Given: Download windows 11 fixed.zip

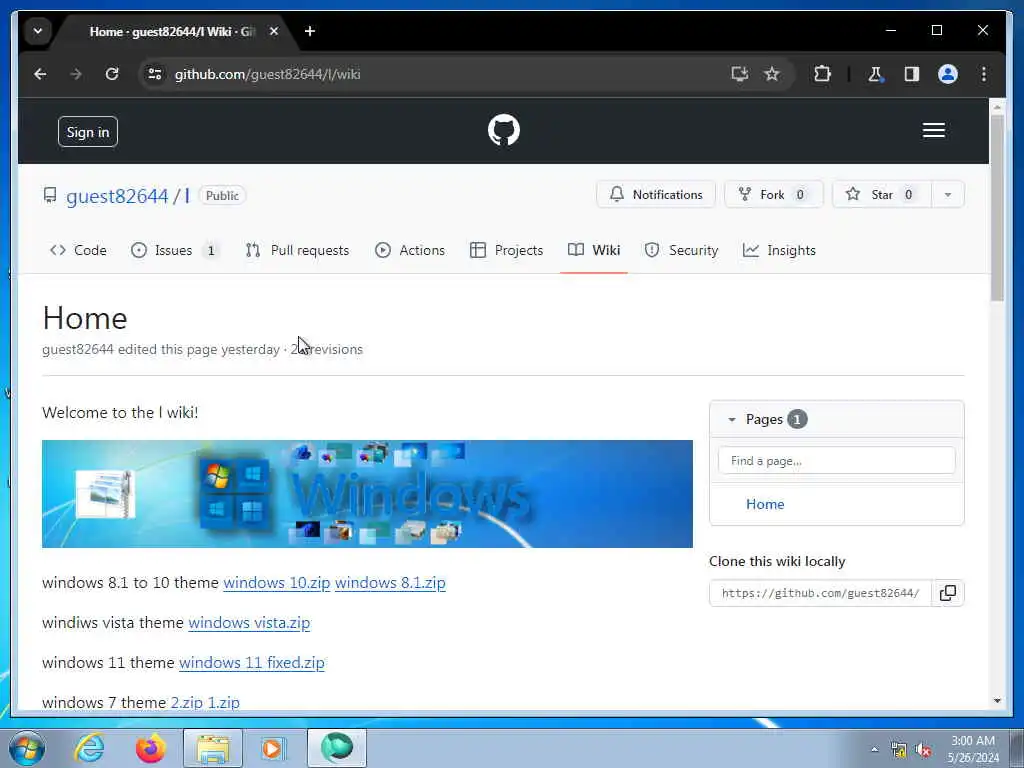Looking at the screenshot, I should coord(251,663).
